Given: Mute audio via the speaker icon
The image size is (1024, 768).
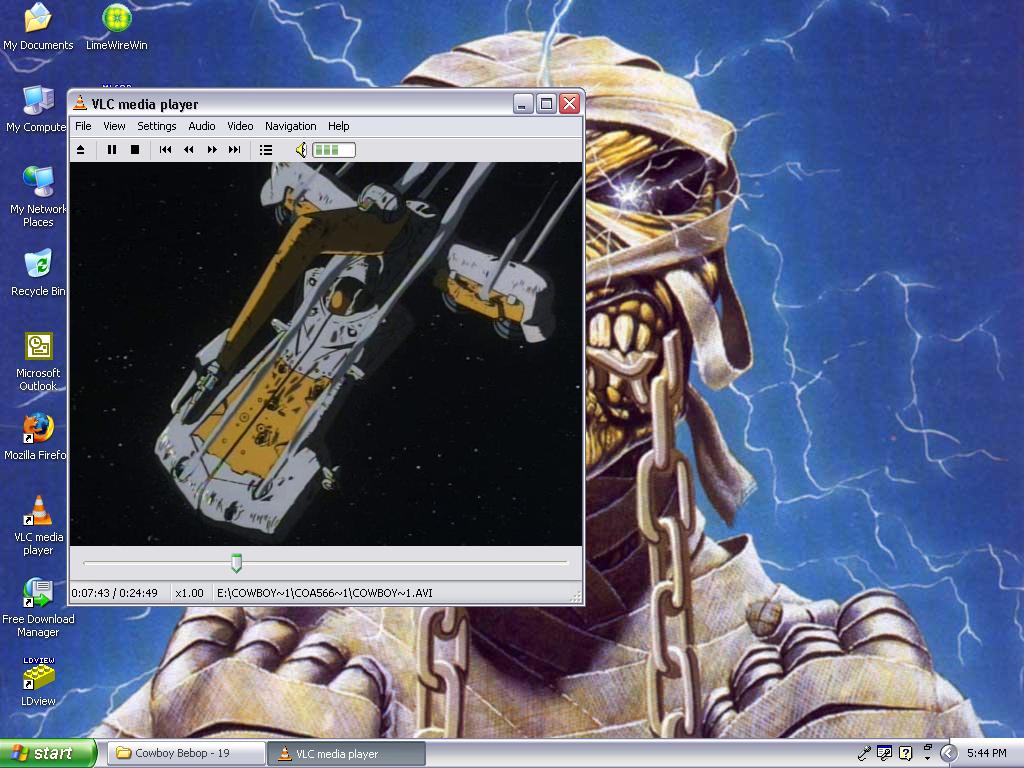Looking at the screenshot, I should tap(301, 150).
